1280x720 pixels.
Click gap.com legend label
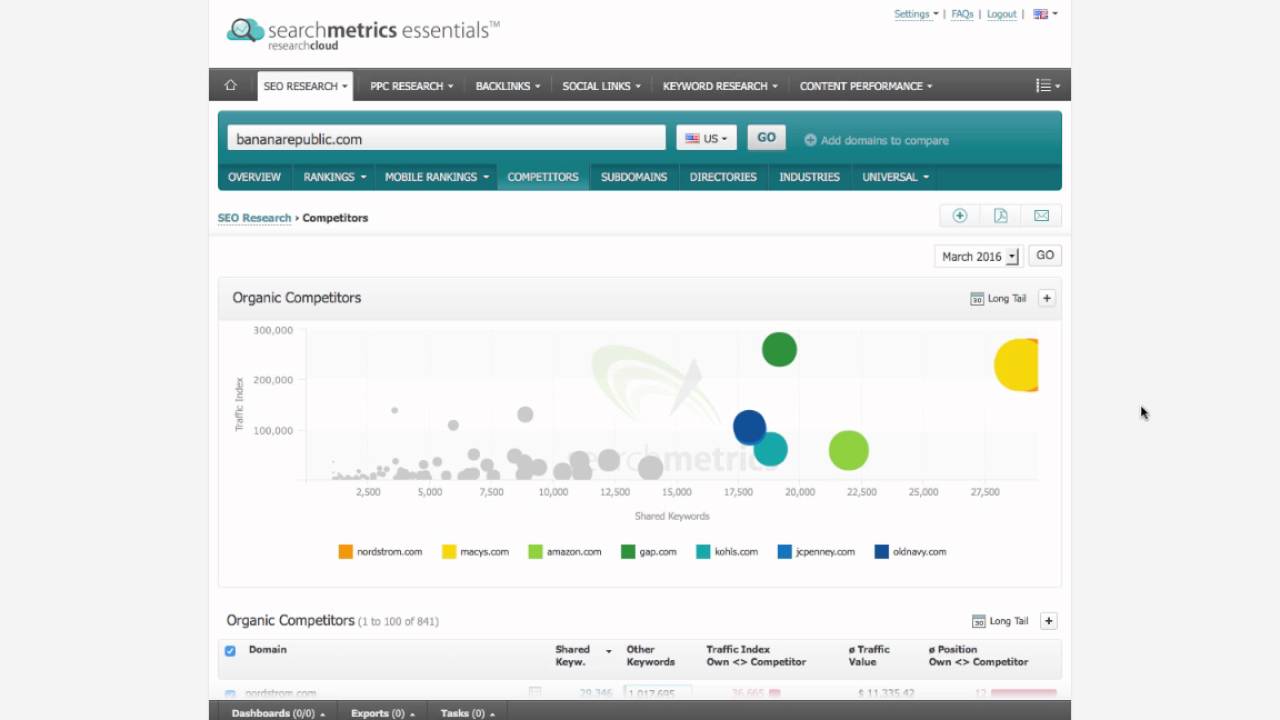[658, 552]
